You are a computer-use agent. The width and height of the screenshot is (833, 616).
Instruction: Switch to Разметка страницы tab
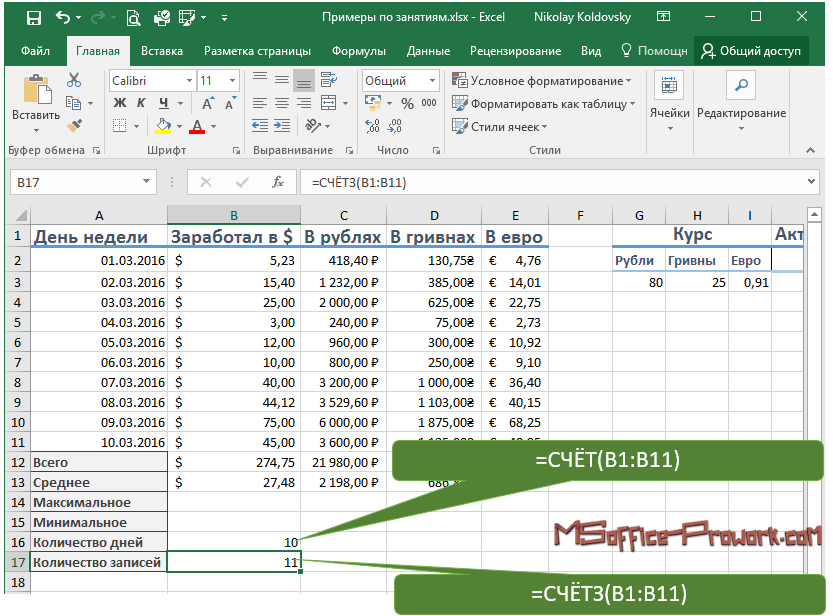click(x=257, y=51)
